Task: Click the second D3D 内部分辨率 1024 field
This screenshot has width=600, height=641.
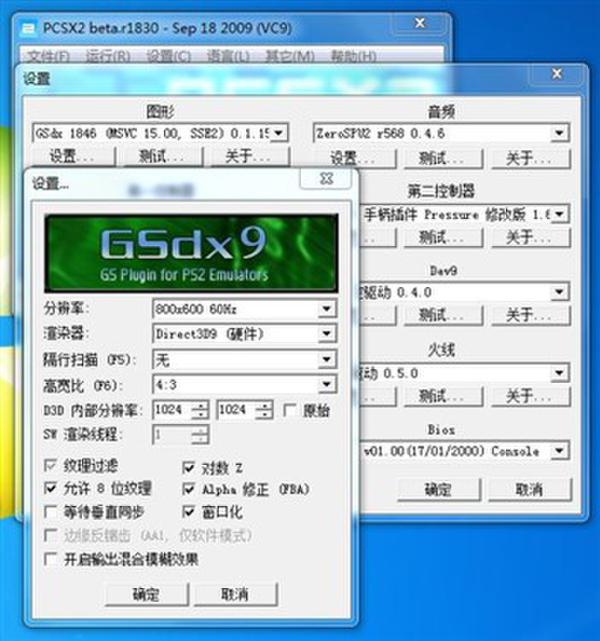Action: point(236,410)
